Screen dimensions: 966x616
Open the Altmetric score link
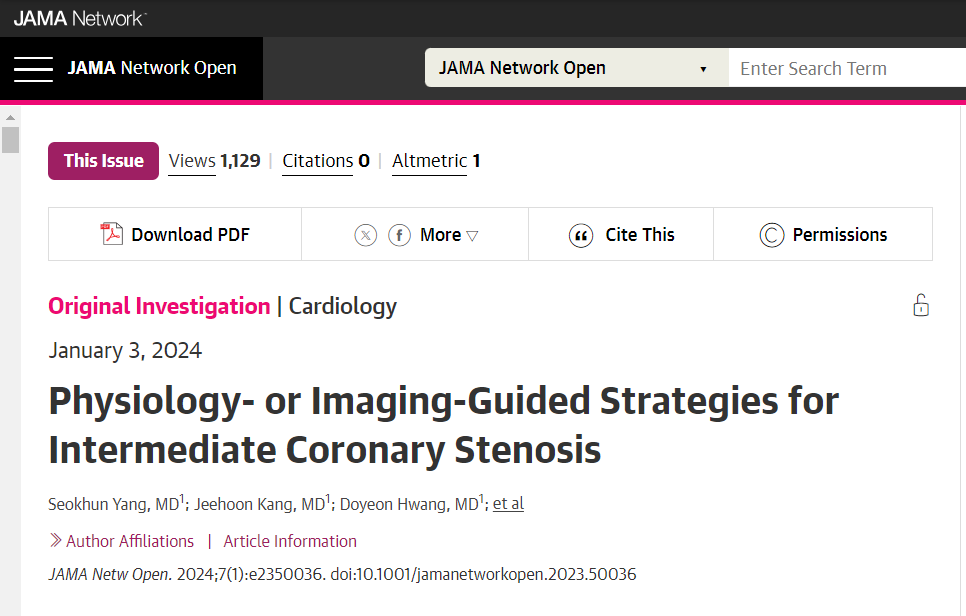(436, 161)
